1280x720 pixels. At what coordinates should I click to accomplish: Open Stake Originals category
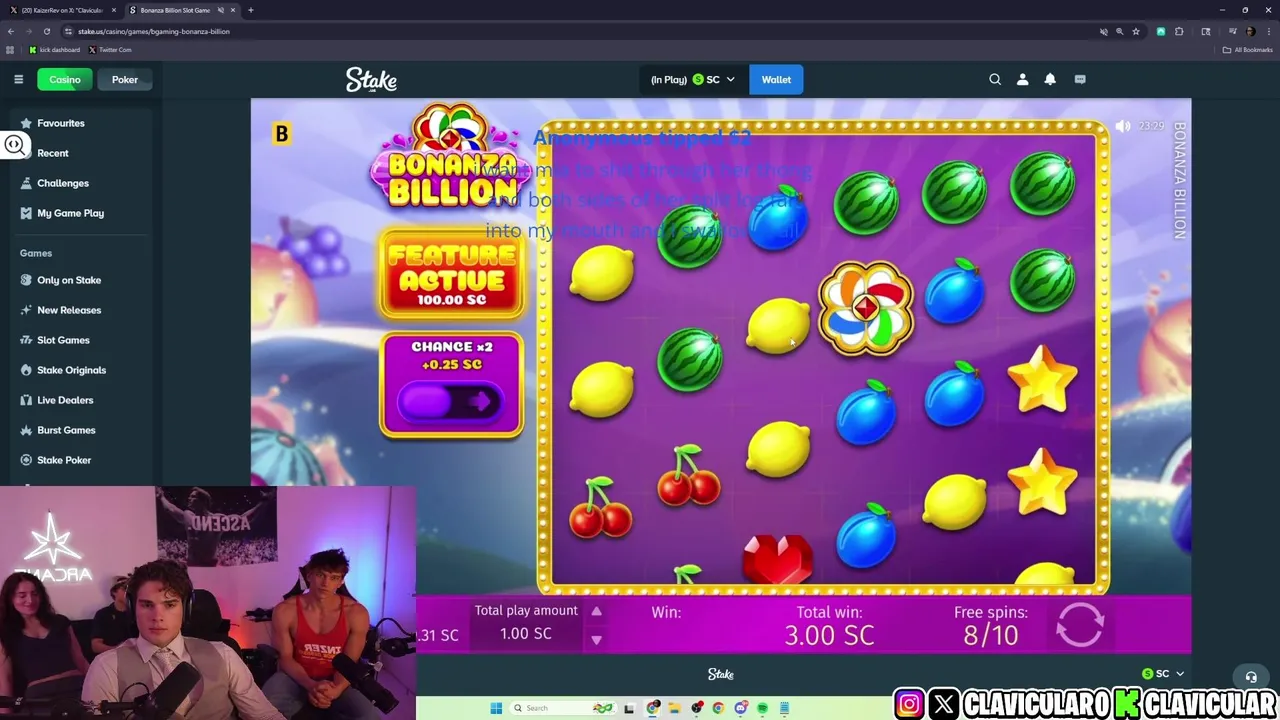pyautogui.click(x=71, y=370)
